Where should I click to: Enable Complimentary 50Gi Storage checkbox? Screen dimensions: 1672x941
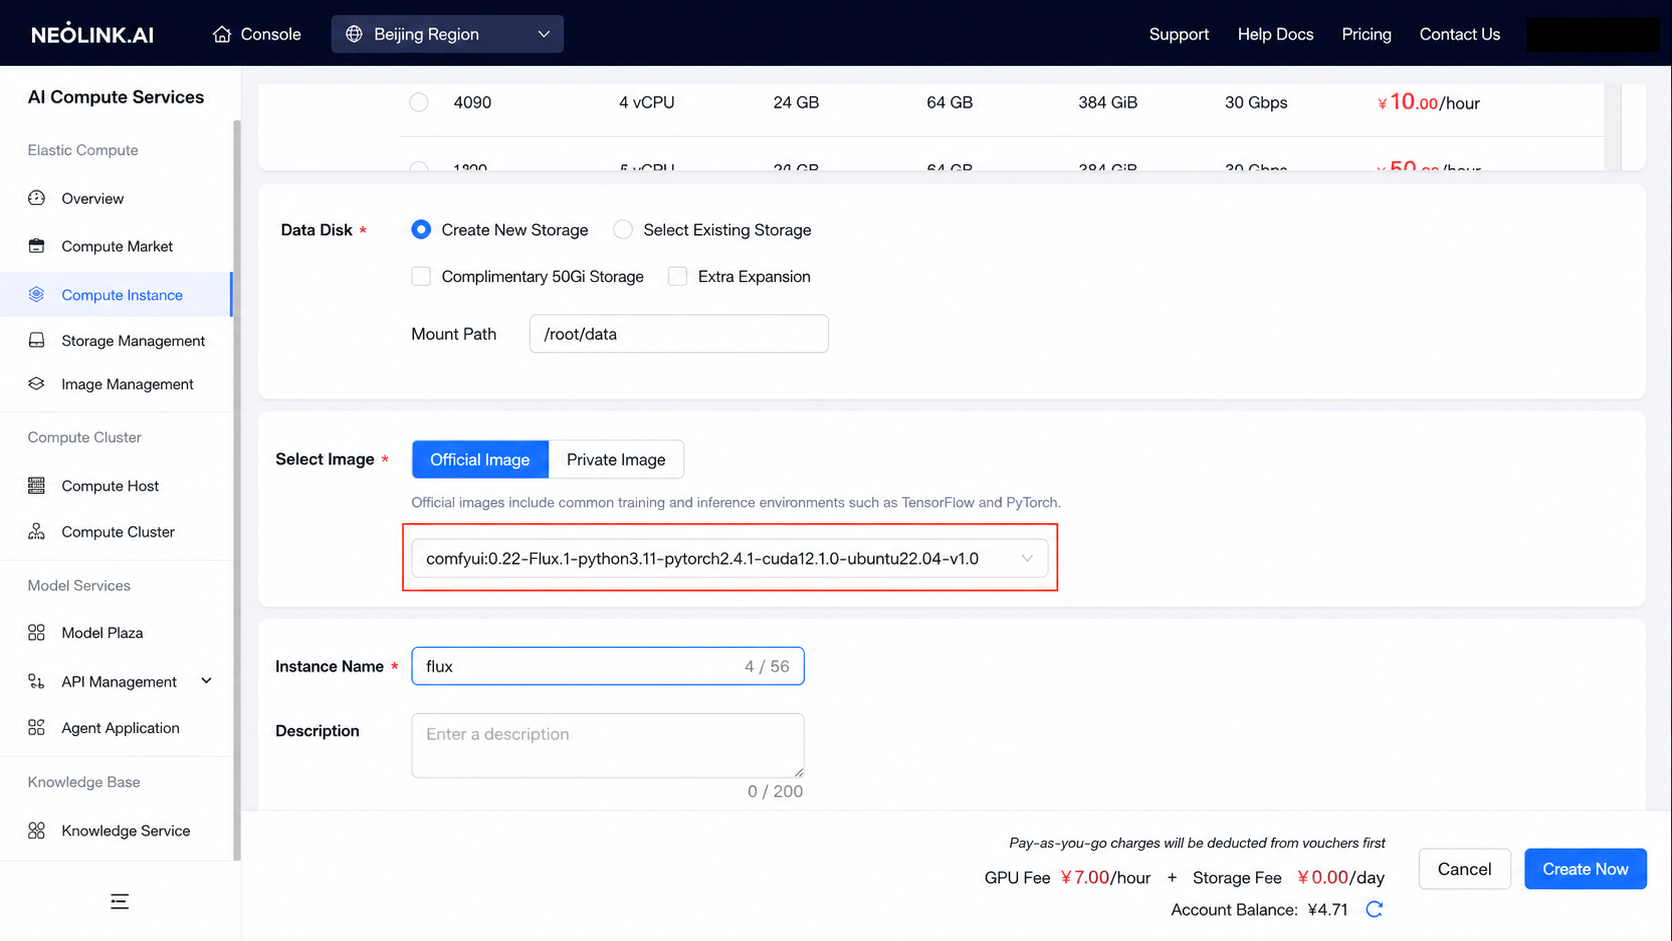[x=421, y=276]
